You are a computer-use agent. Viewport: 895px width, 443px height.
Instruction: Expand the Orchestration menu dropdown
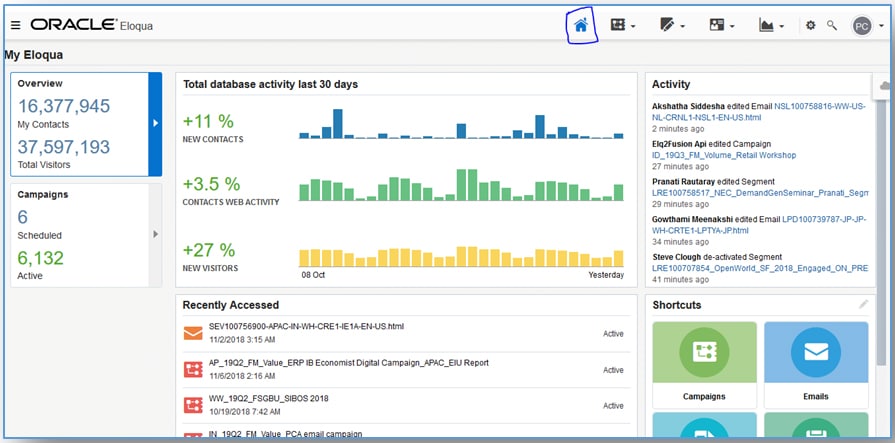click(x=622, y=26)
